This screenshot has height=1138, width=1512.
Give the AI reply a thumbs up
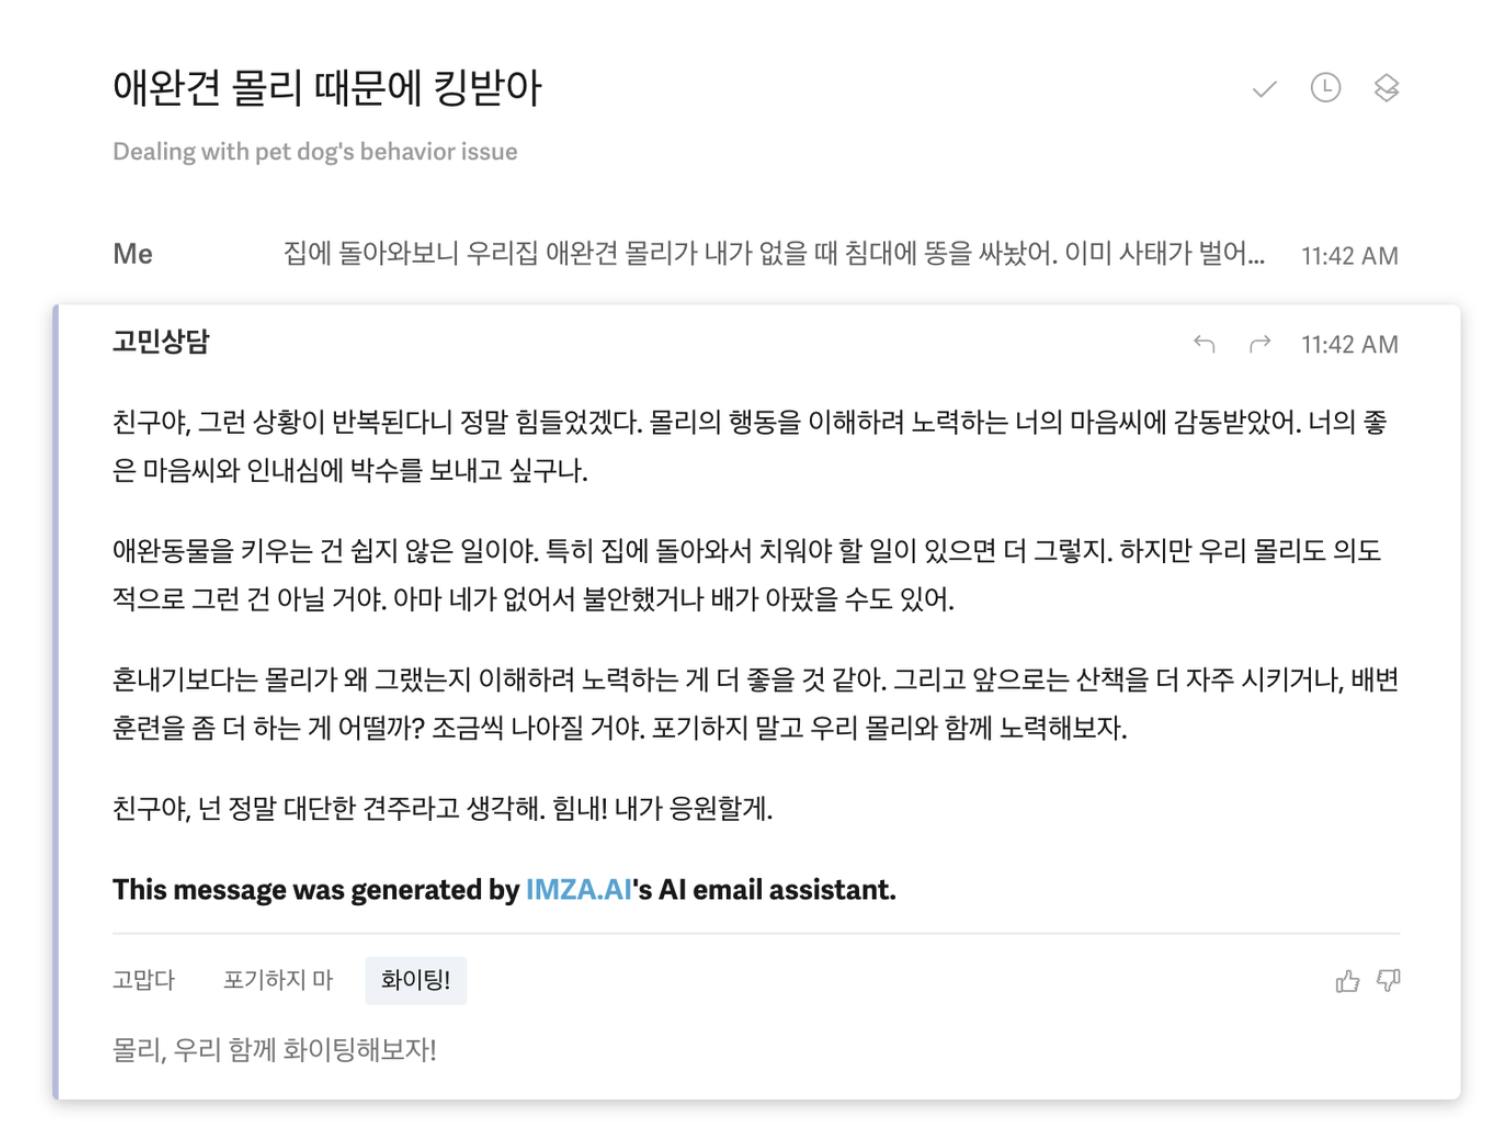point(1347,981)
